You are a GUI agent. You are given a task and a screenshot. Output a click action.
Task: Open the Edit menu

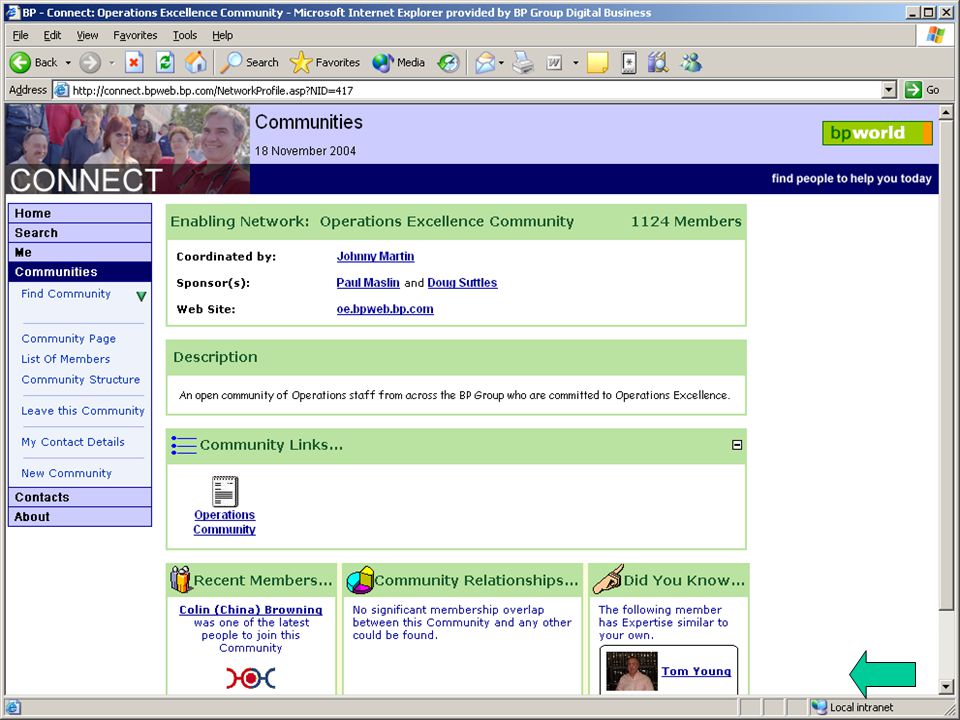(52, 36)
